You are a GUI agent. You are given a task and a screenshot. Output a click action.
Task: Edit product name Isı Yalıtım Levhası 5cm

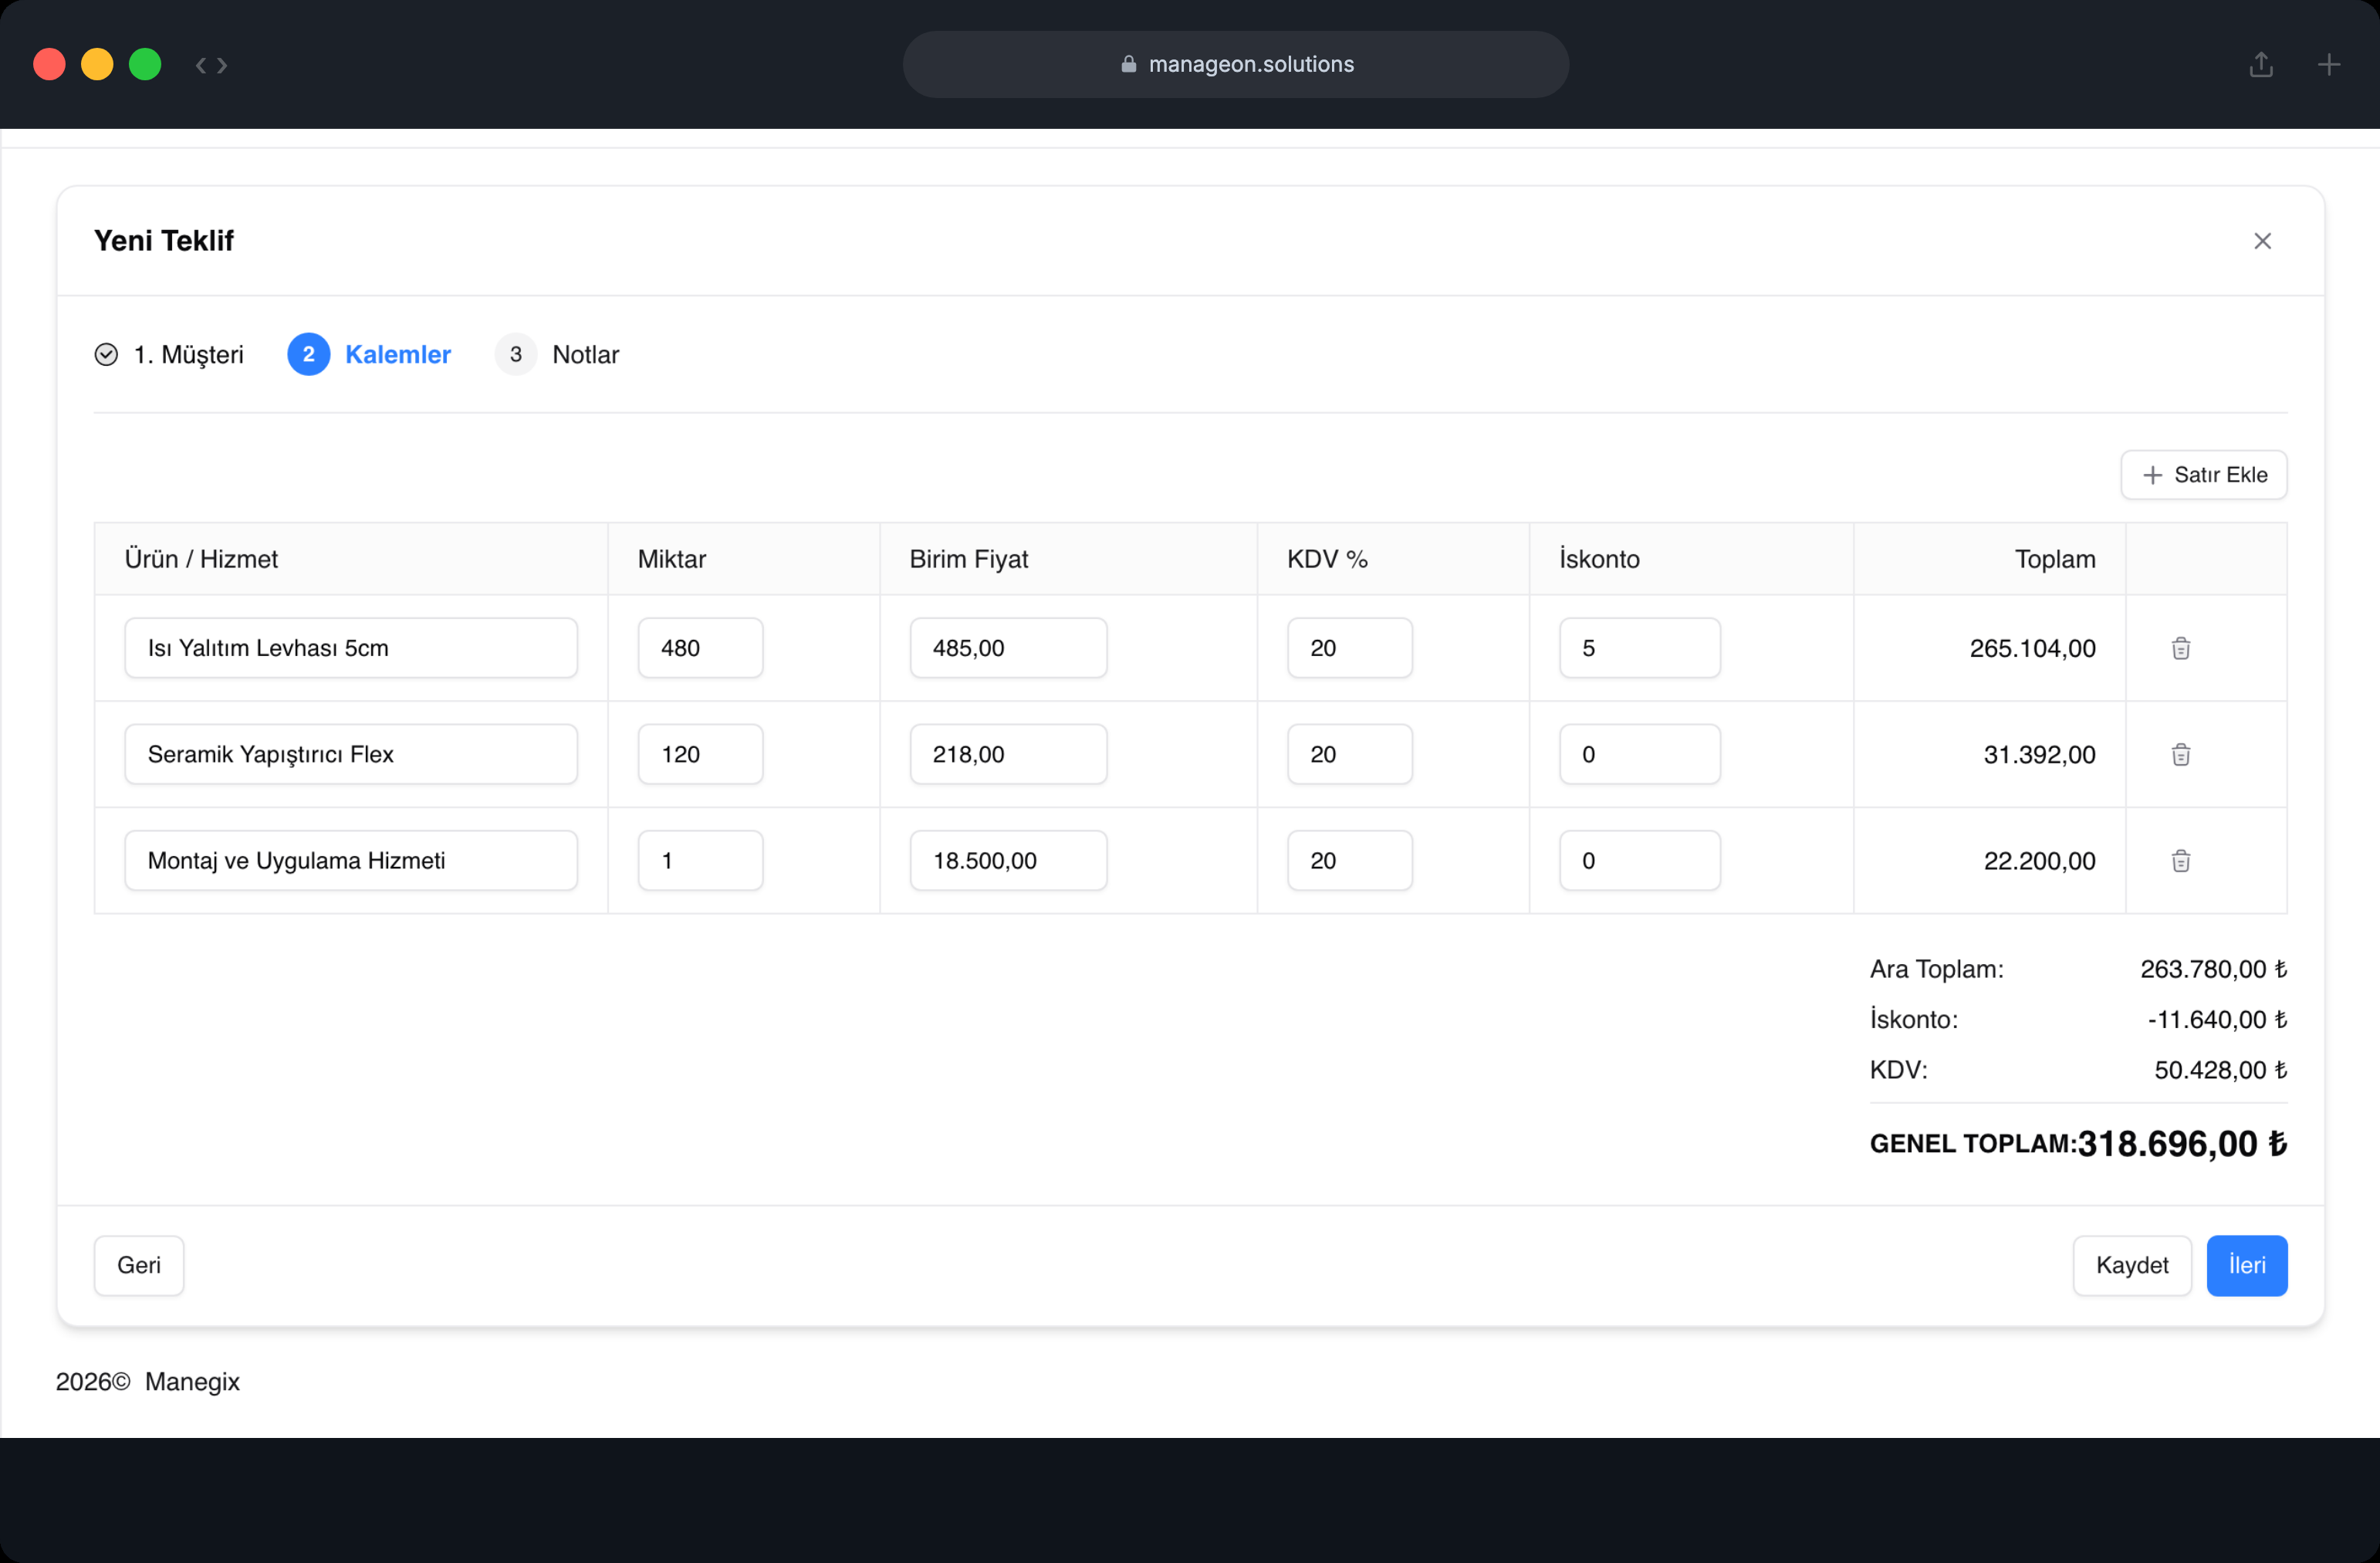pos(351,648)
